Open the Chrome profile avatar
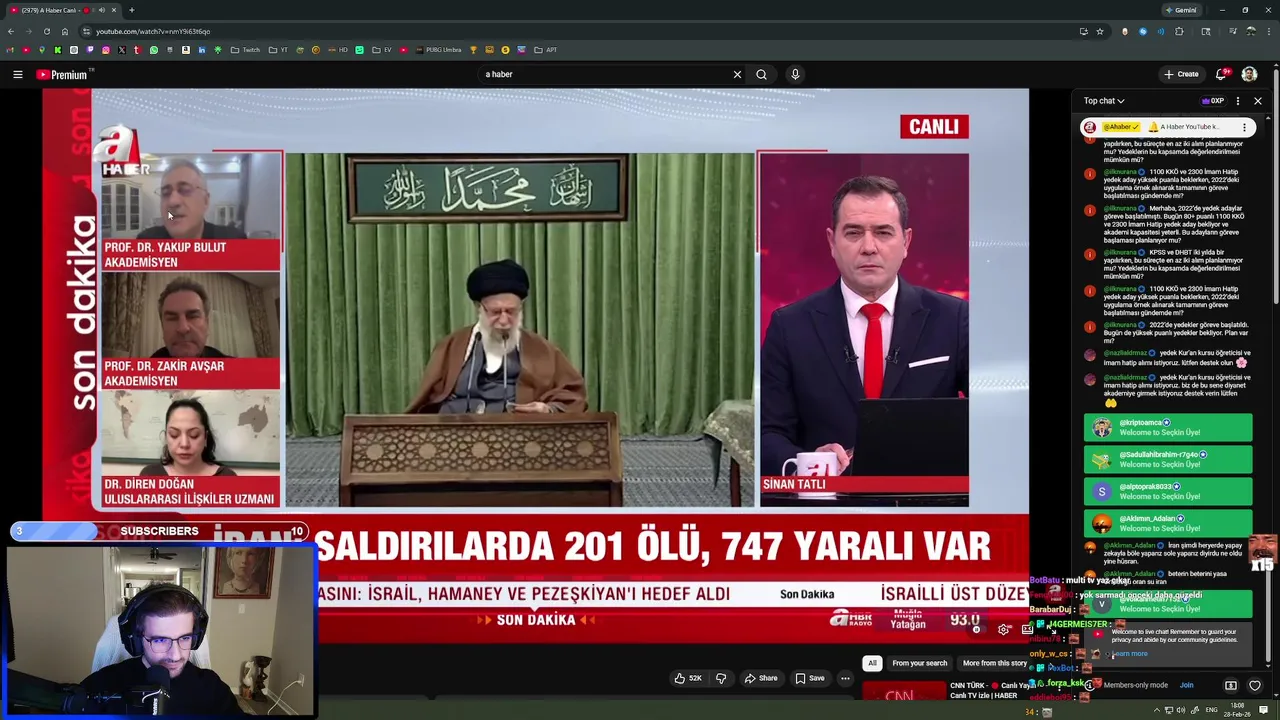Screen dimensions: 1280x720 tap(1251, 31)
